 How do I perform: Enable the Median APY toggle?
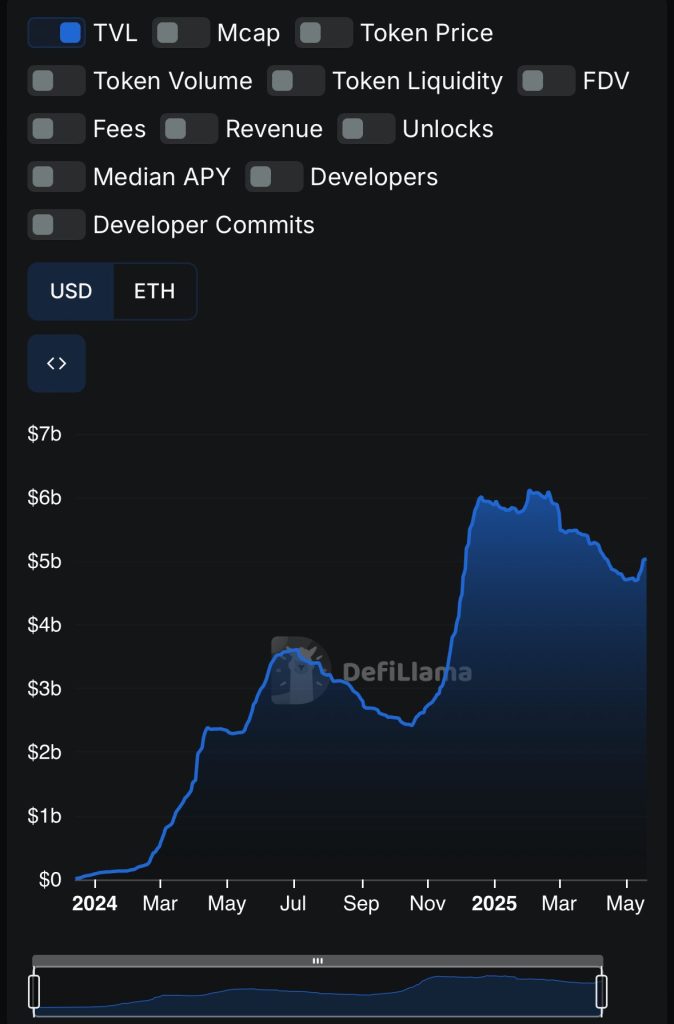(x=57, y=176)
